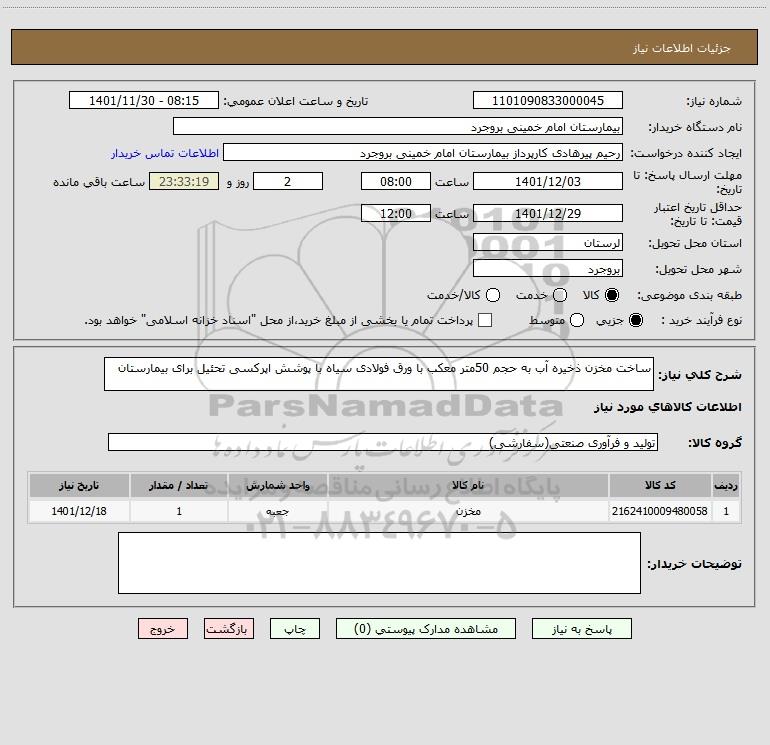Click the چاپ print button

click(295, 629)
